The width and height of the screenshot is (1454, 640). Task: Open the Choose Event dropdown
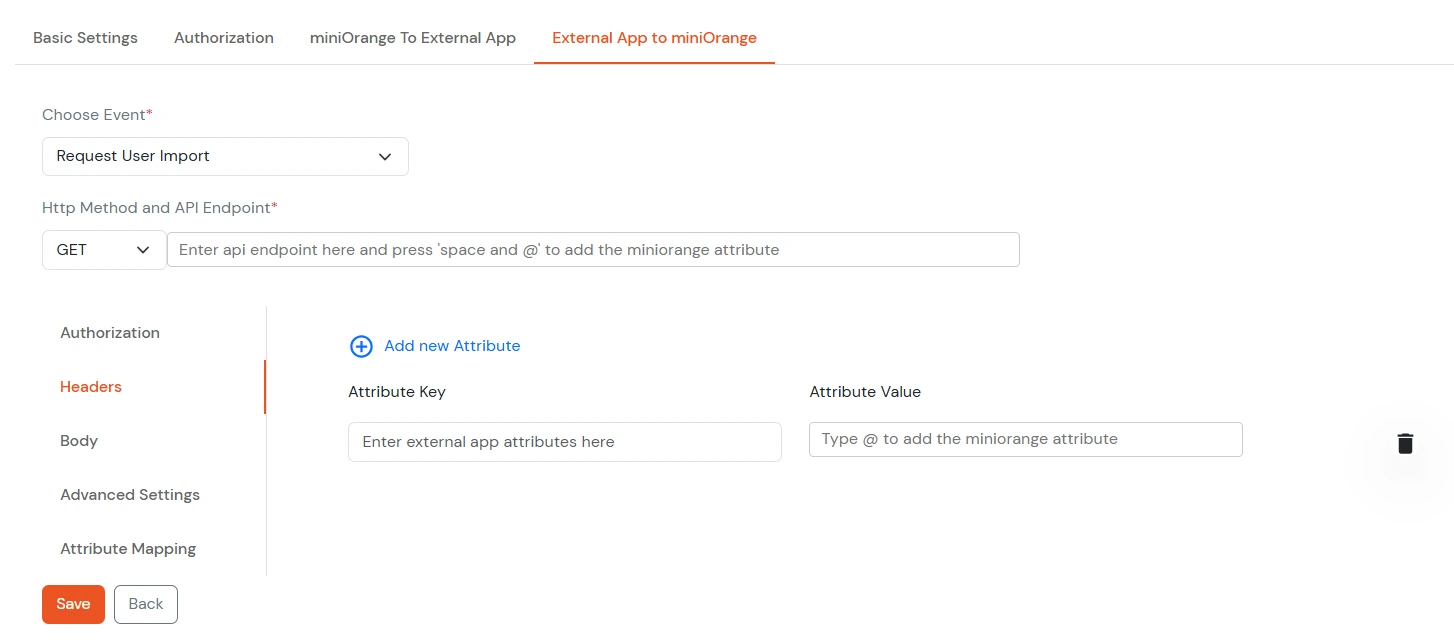[225, 156]
